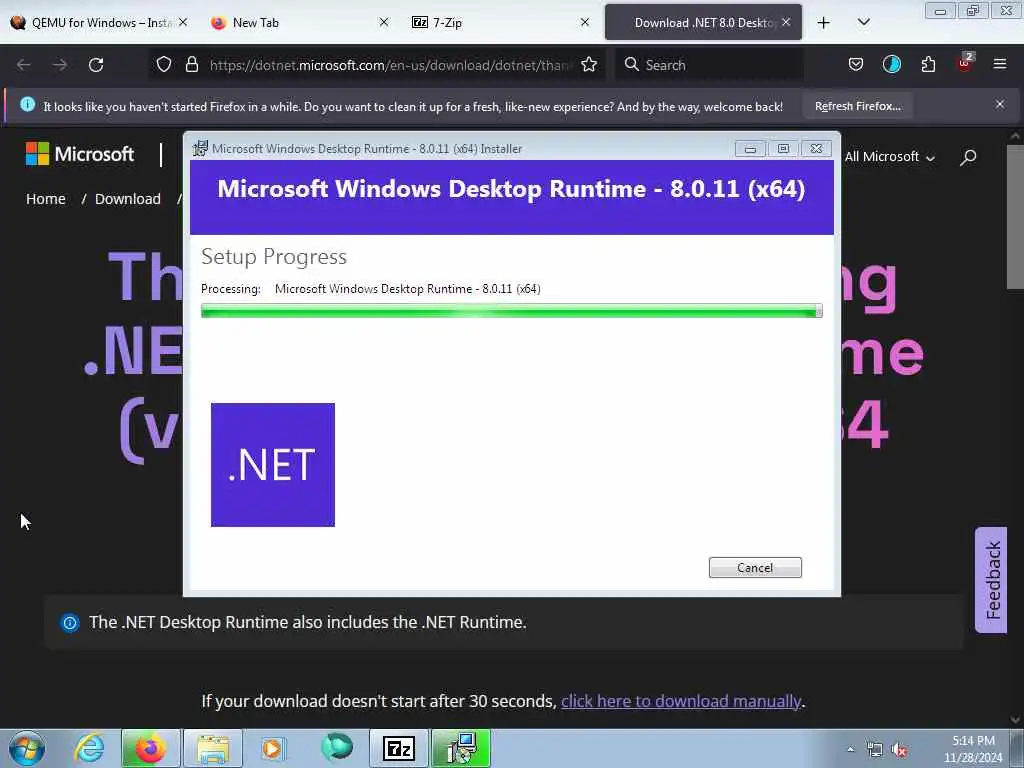1024x768 pixels.
Task: Go to Home breadcrumb link
Action: point(46,199)
